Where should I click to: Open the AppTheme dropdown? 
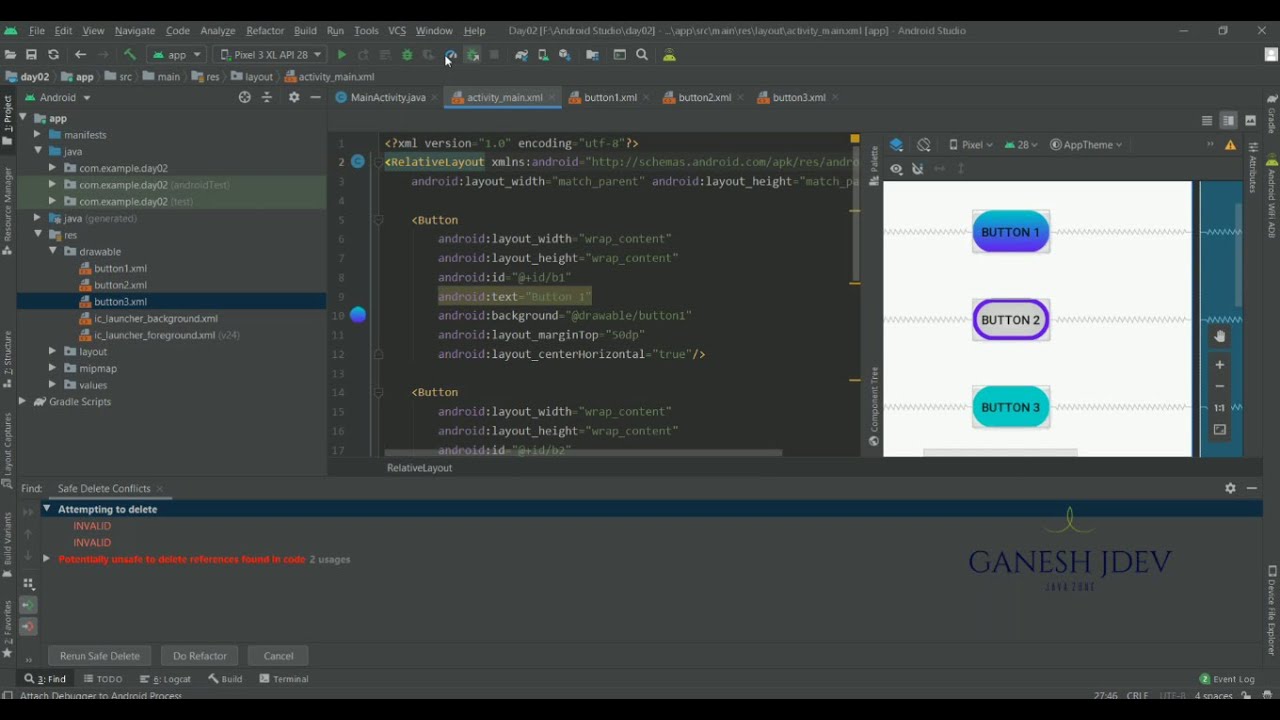(x=1086, y=145)
